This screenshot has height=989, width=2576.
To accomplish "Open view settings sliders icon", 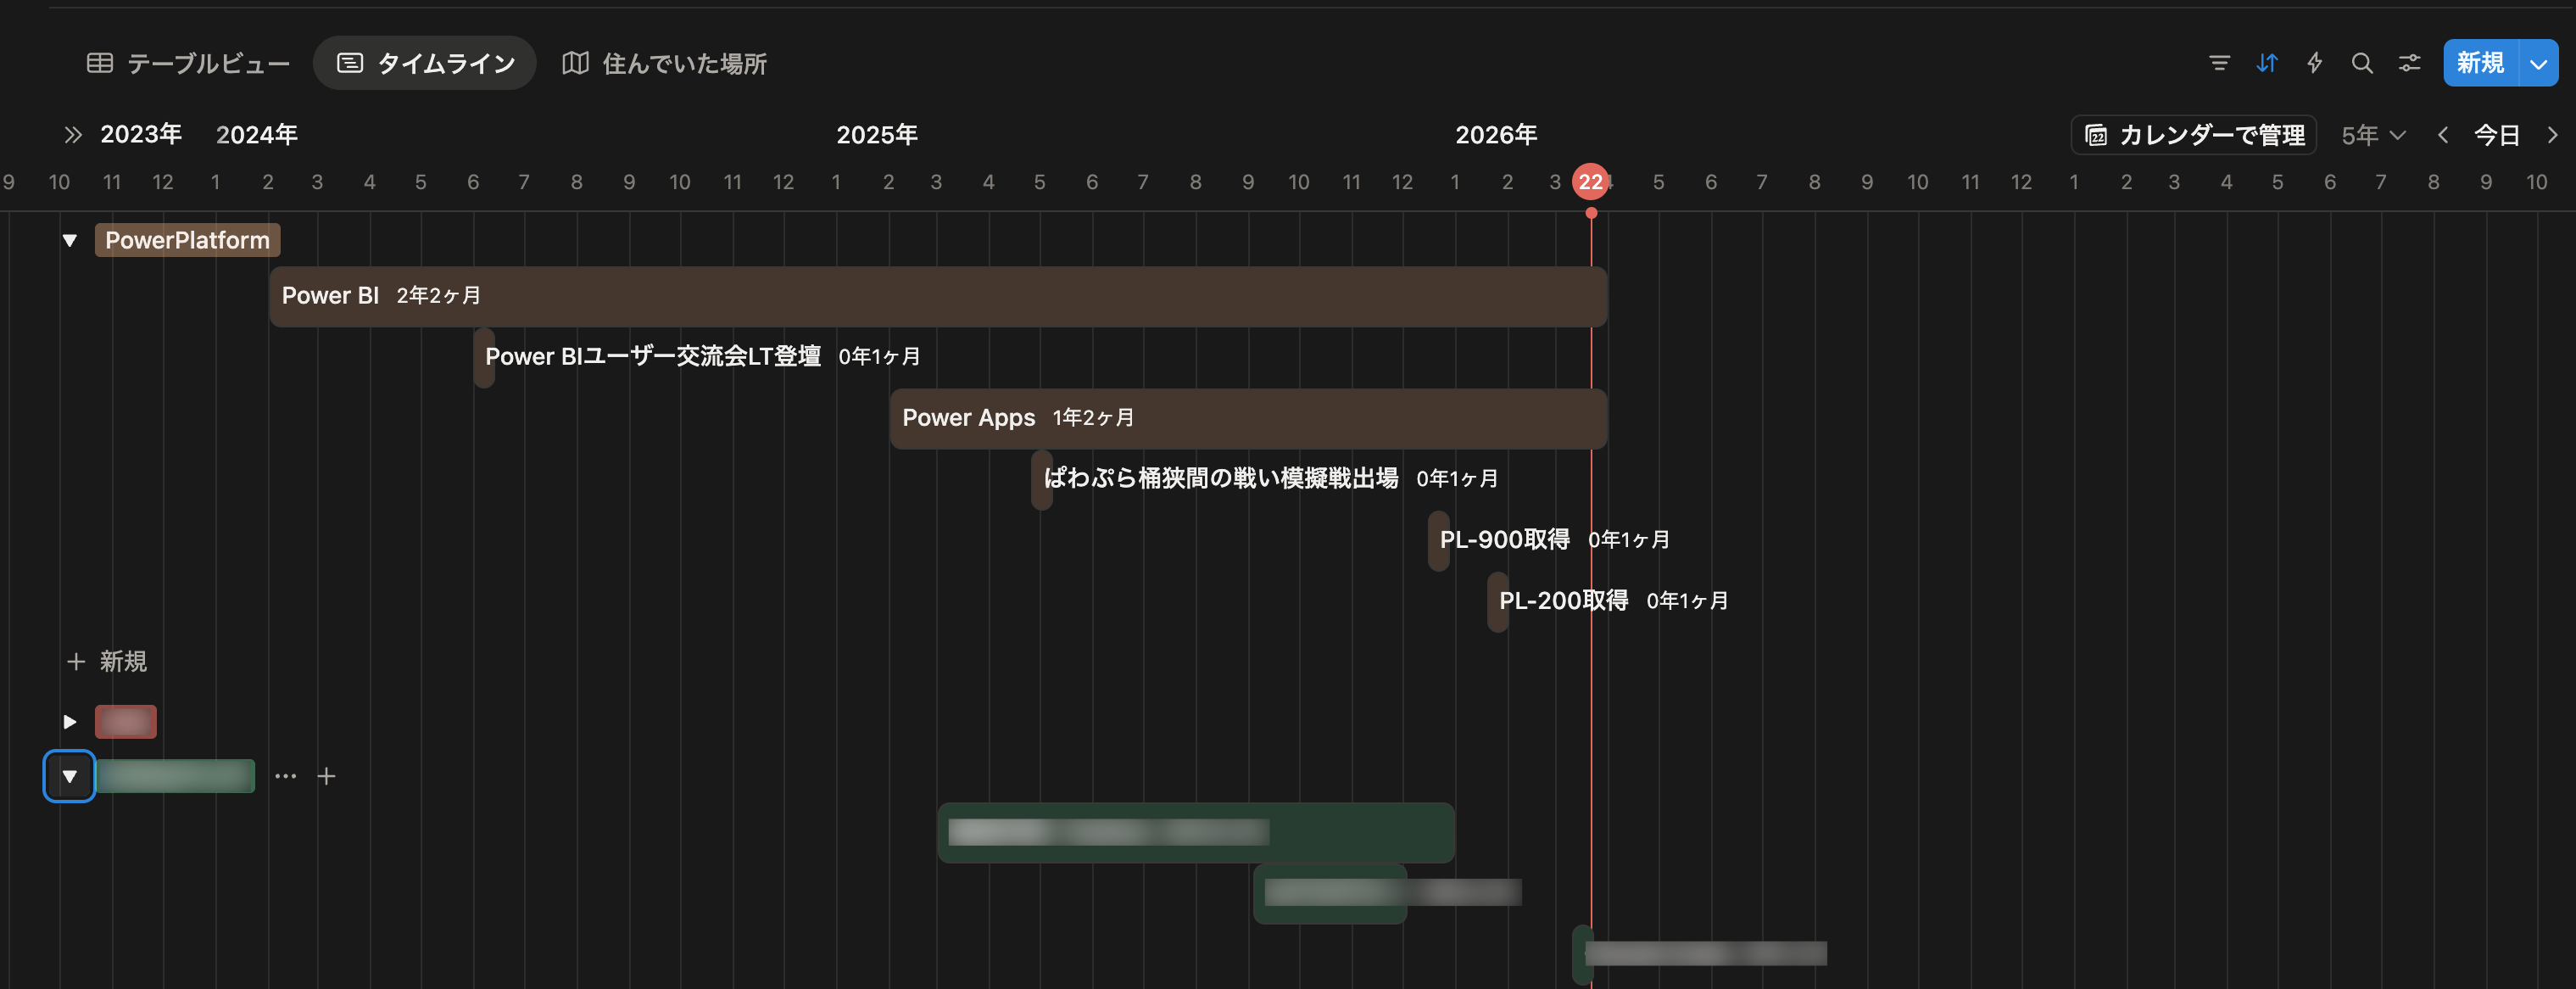I will click(x=2410, y=63).
